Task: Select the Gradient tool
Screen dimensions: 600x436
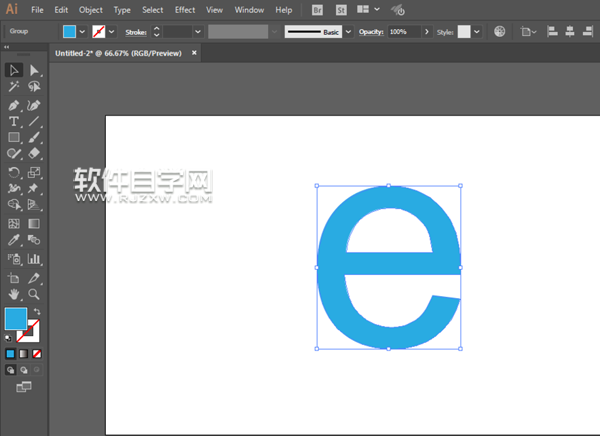Action: (x=34, y=224)
